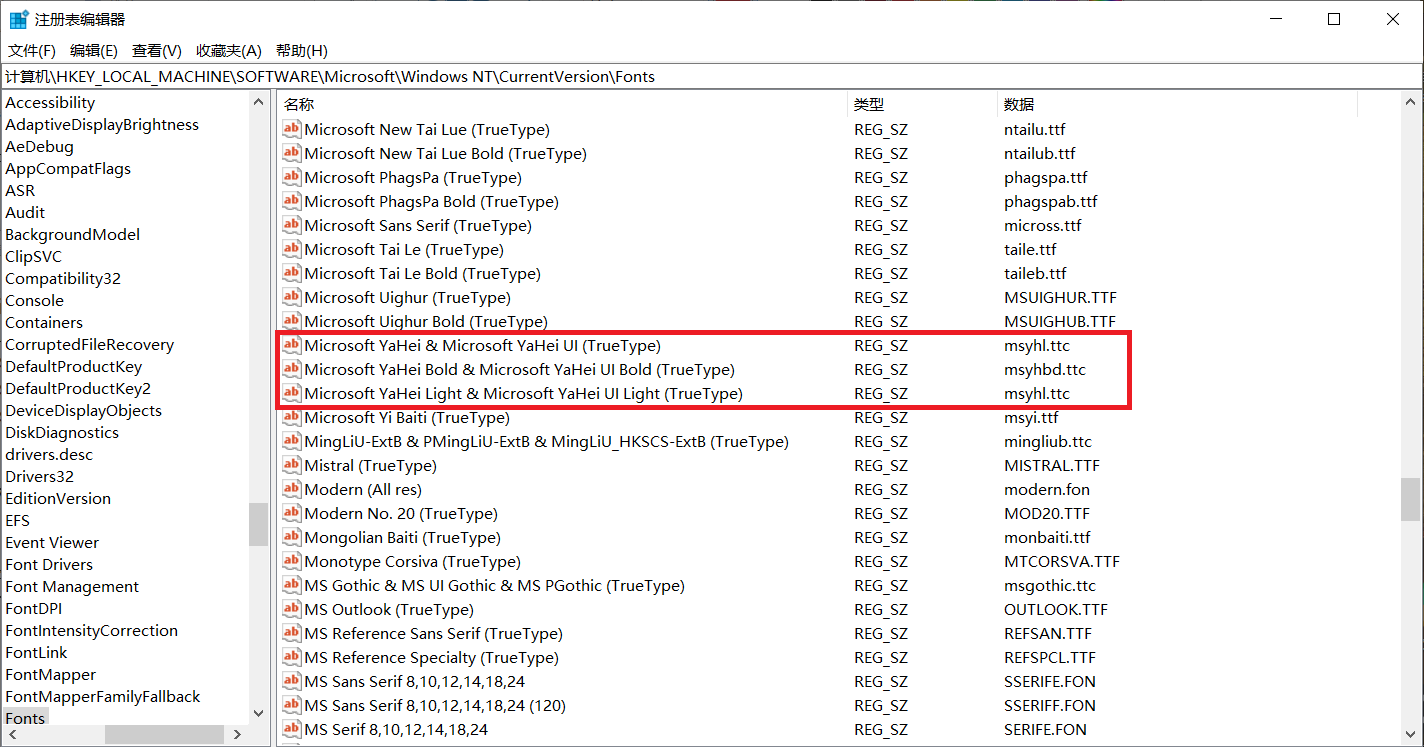
Task: Click the ab icon of Microsoft YaHei Bold entry
Action: coord(292,369)
